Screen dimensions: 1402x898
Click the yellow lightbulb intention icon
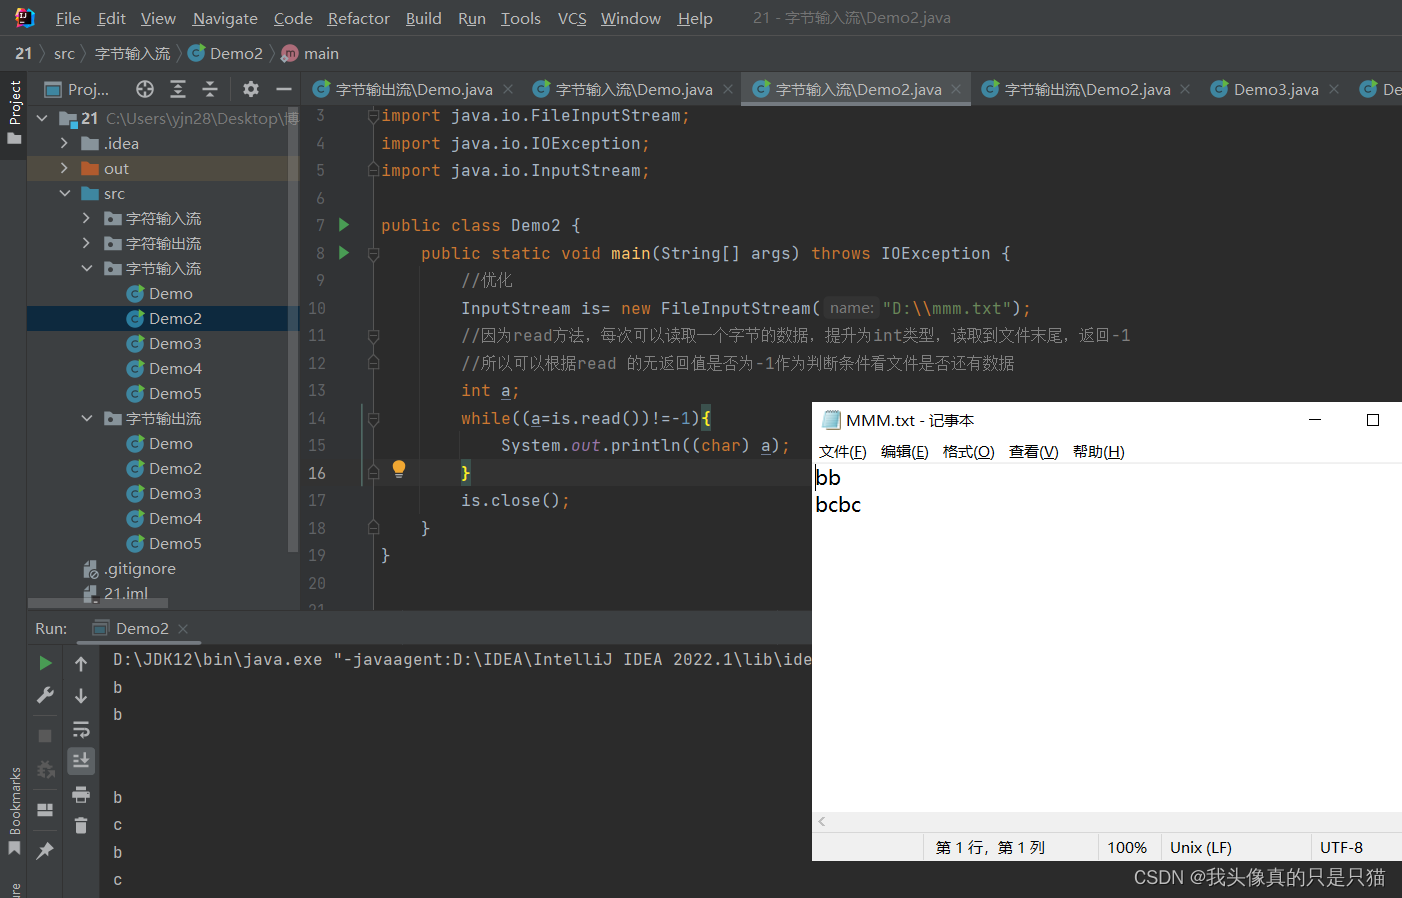(399, 469)
